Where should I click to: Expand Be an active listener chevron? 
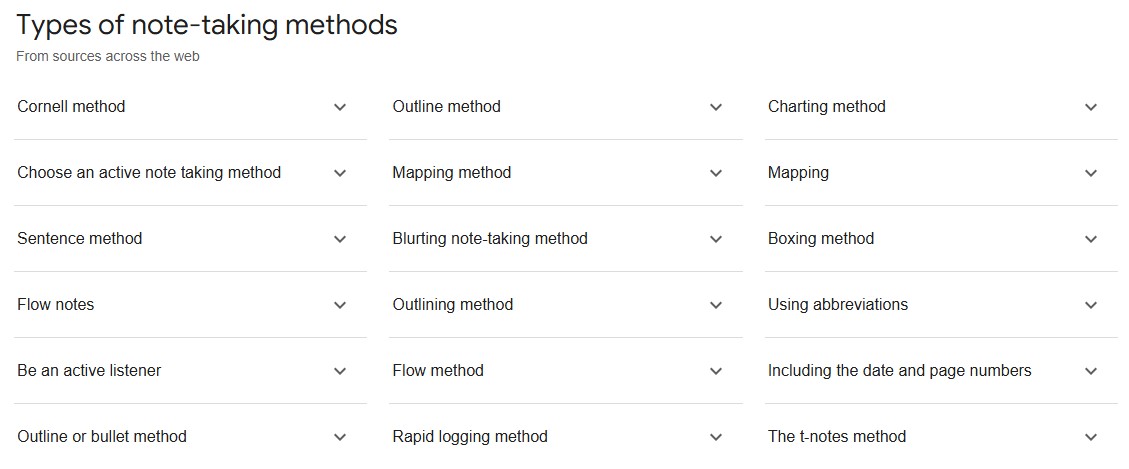click(x=340, y=371)
